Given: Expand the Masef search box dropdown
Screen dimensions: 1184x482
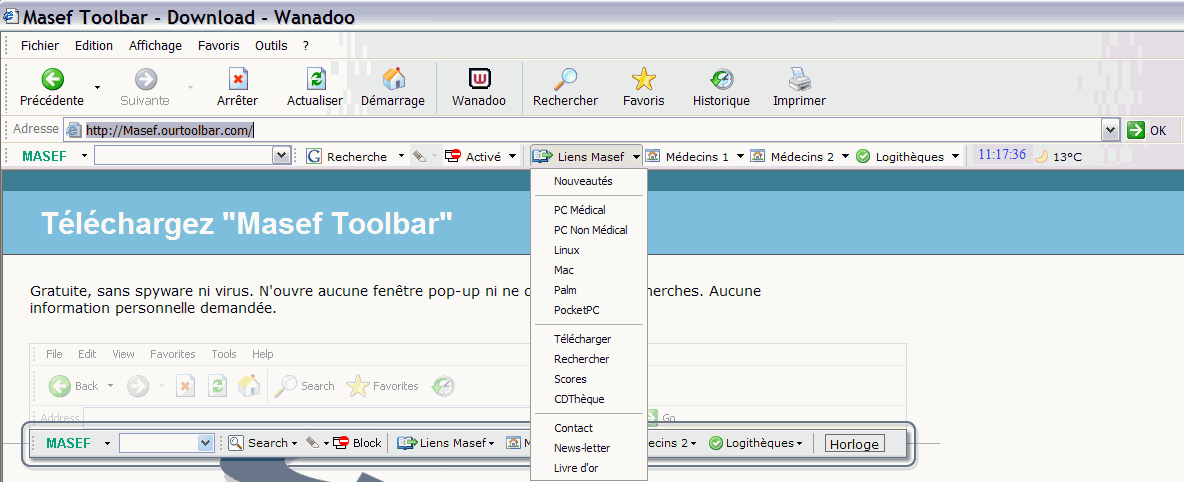Looking at the screenshot, I should tap(281, 156).
